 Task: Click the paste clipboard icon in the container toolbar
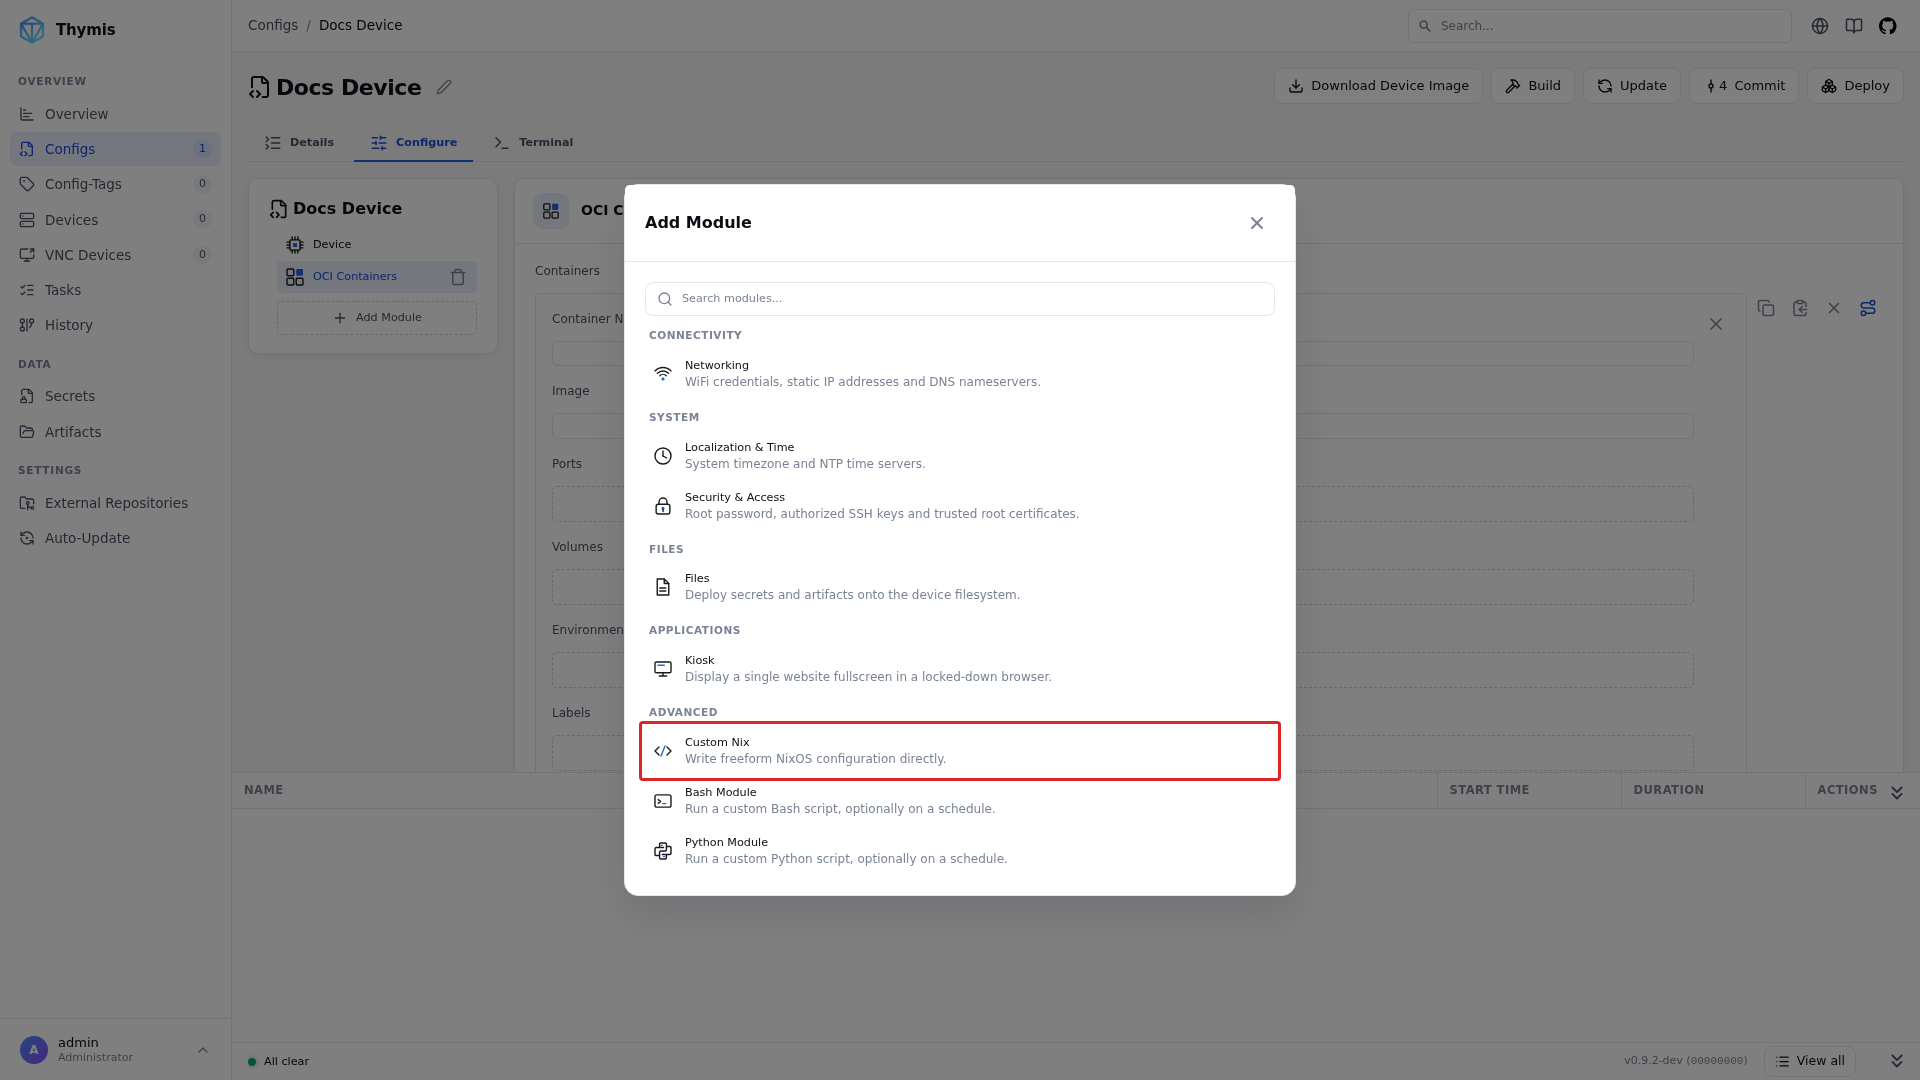tap(1800, 308)
